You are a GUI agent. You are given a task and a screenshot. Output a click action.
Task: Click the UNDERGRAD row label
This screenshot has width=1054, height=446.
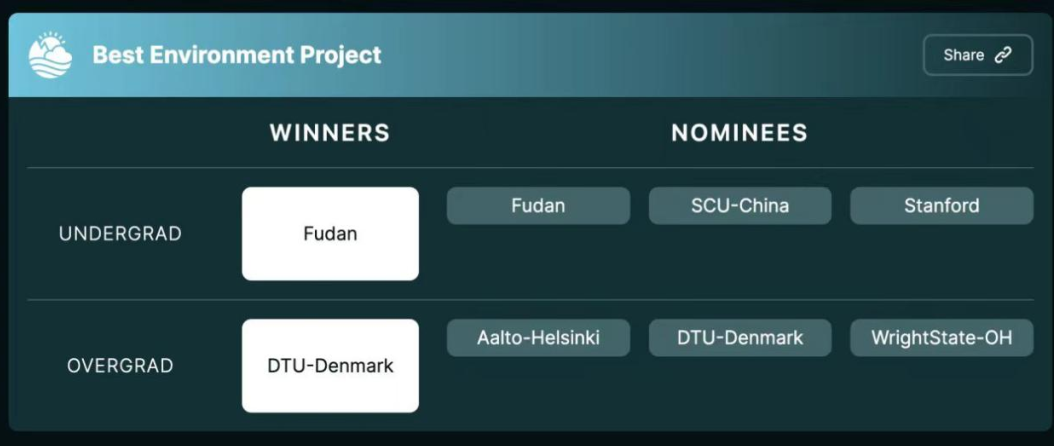click(x=120, y=234)
